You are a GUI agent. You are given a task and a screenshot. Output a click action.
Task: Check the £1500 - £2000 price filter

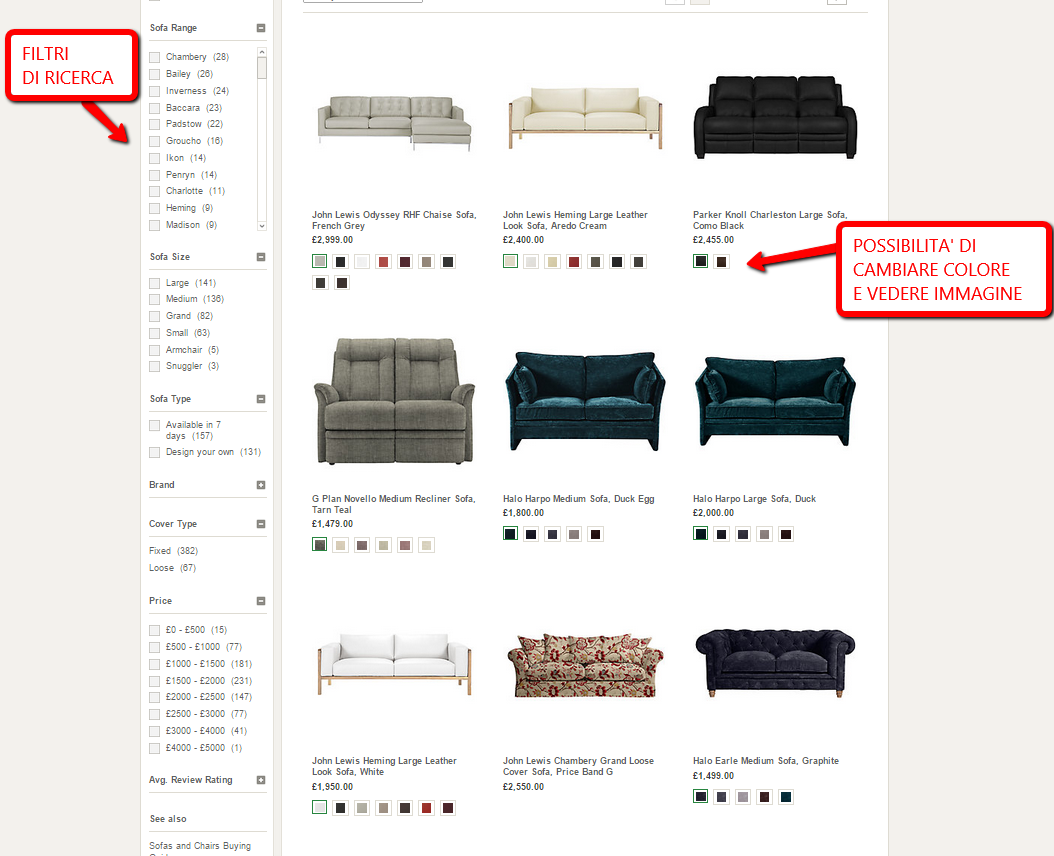tap(155, 681)
